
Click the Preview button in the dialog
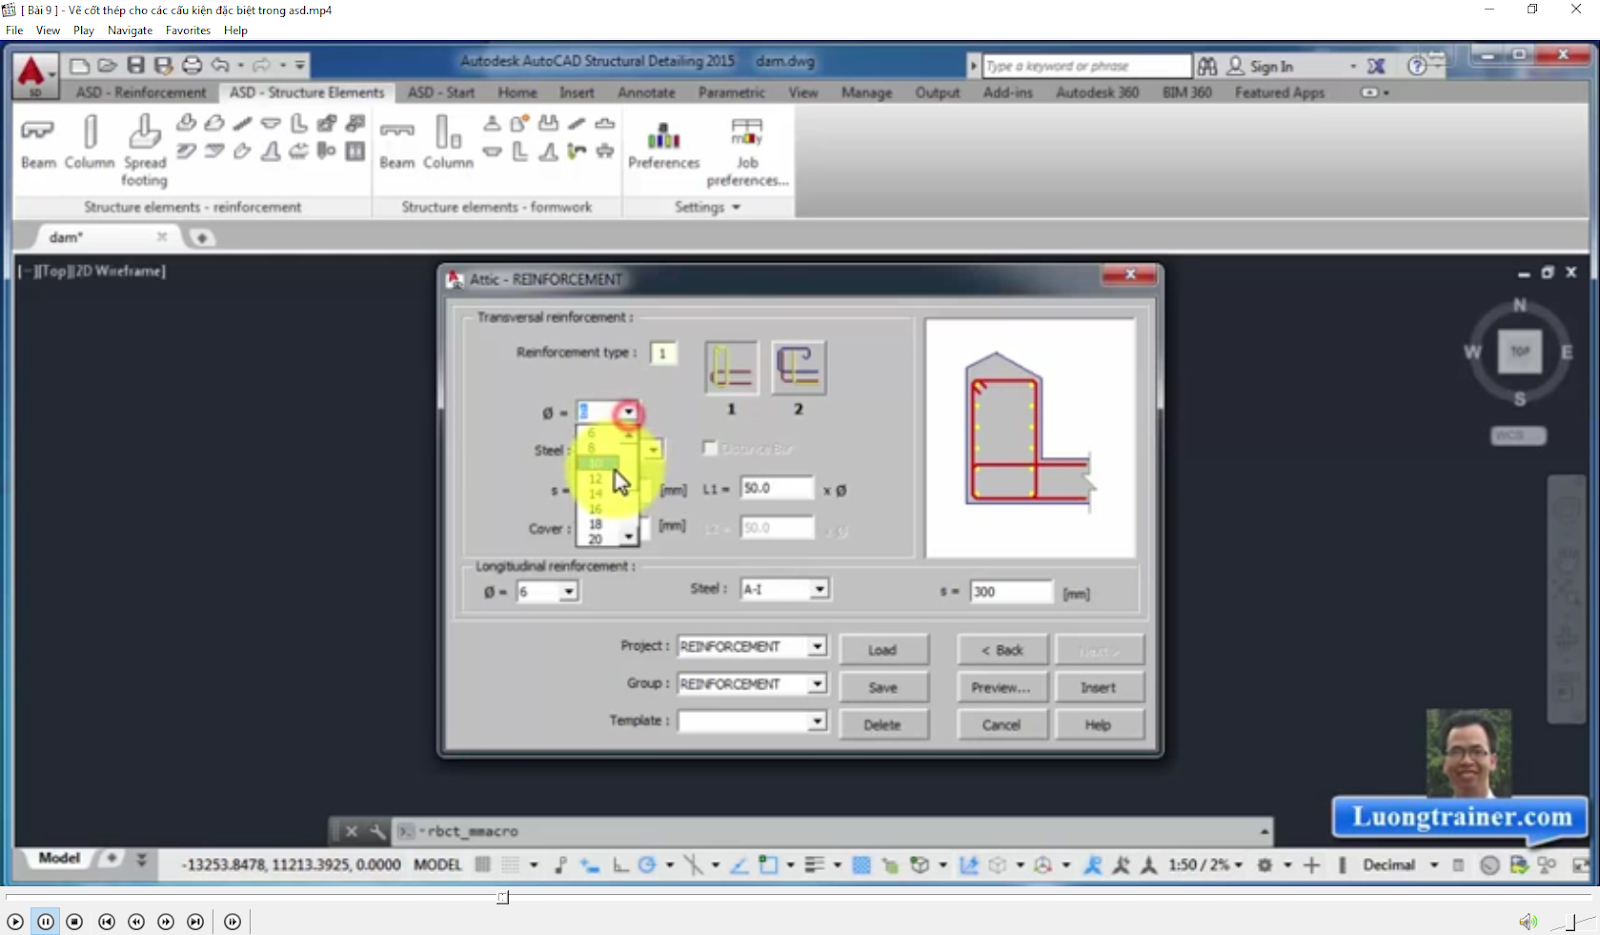tap(1001, 687)
